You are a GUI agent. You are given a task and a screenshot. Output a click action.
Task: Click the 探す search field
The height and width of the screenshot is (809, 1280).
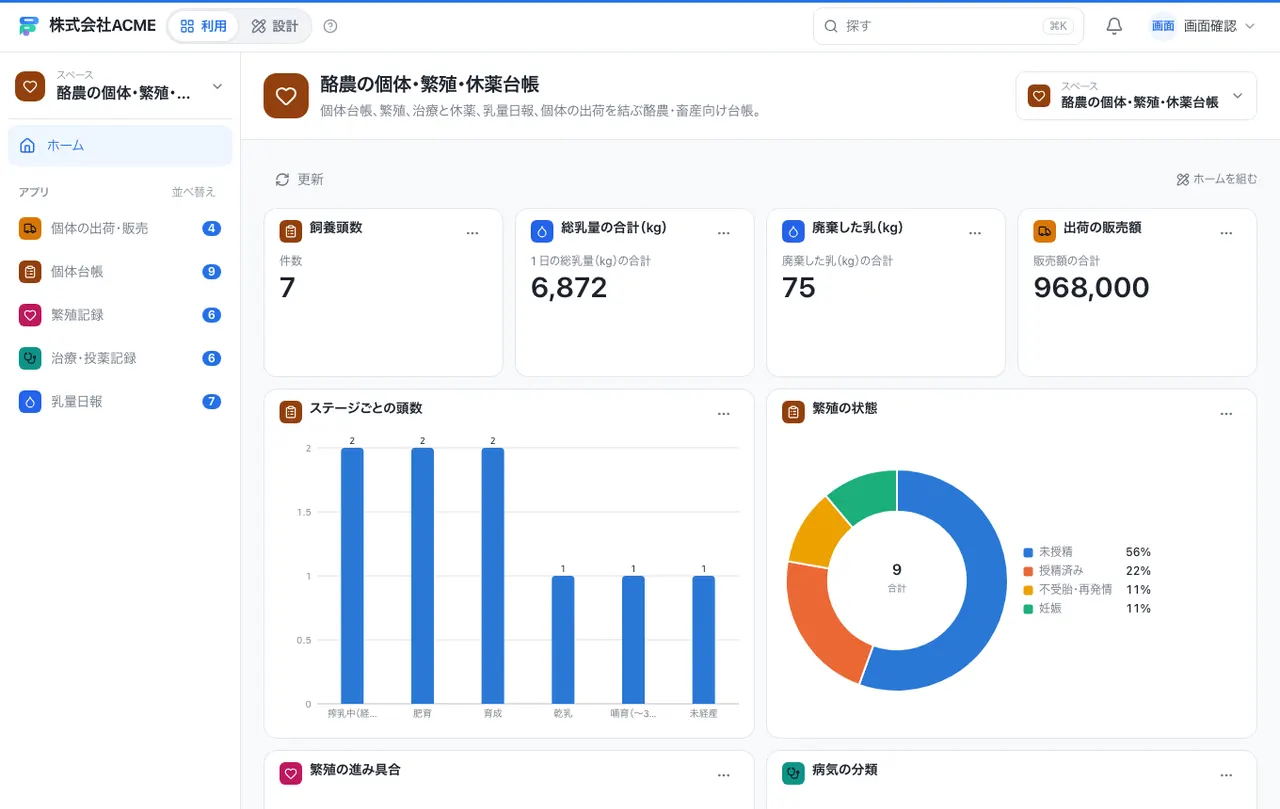pyautogui.click(x=948, y=26)
